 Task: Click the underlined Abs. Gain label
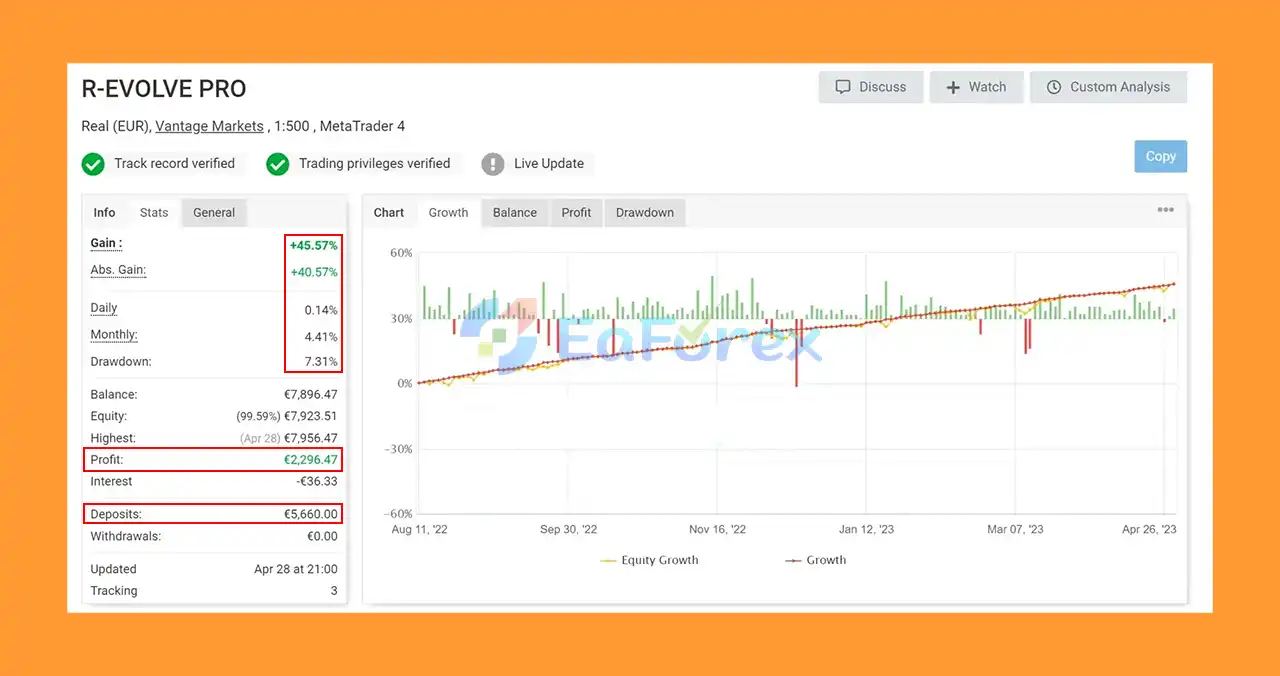(x=118, y=270)
